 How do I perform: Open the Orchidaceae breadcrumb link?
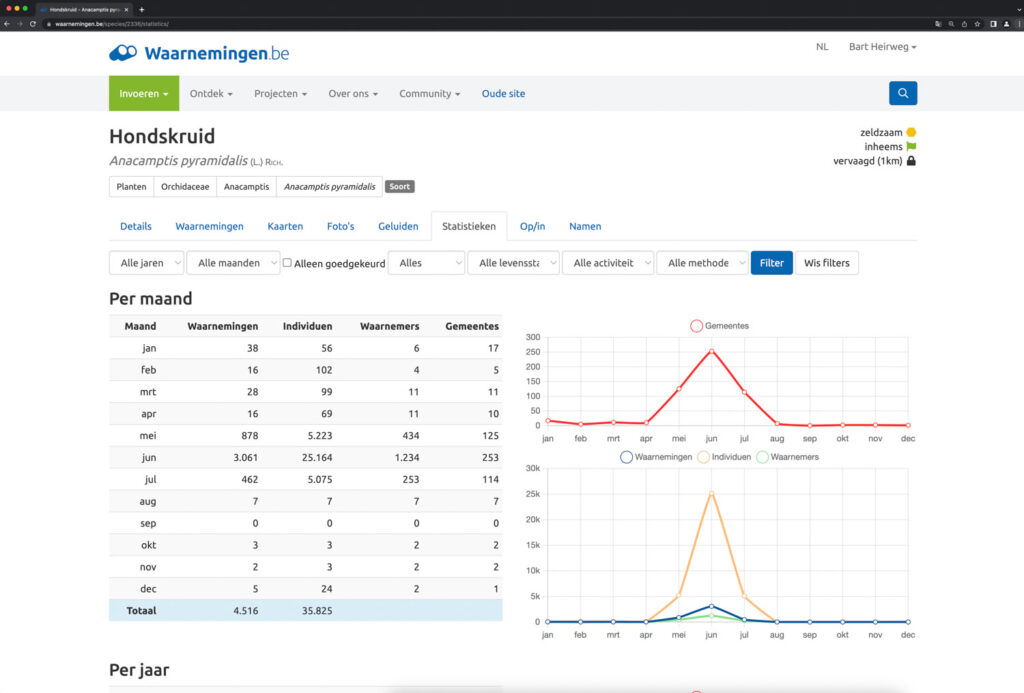[x=185, y=187]
